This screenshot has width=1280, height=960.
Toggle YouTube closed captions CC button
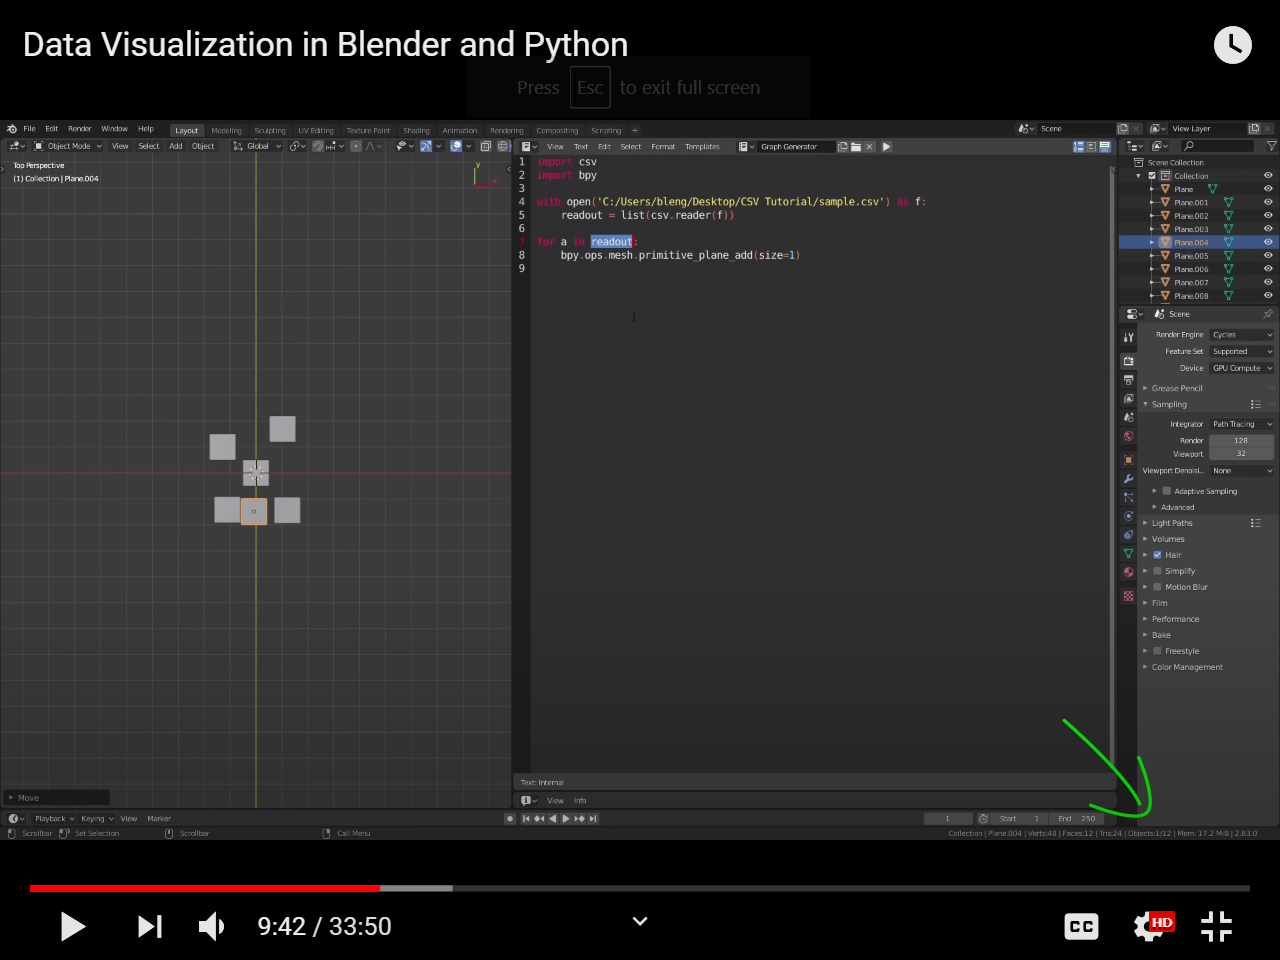tap(1081, 926)
